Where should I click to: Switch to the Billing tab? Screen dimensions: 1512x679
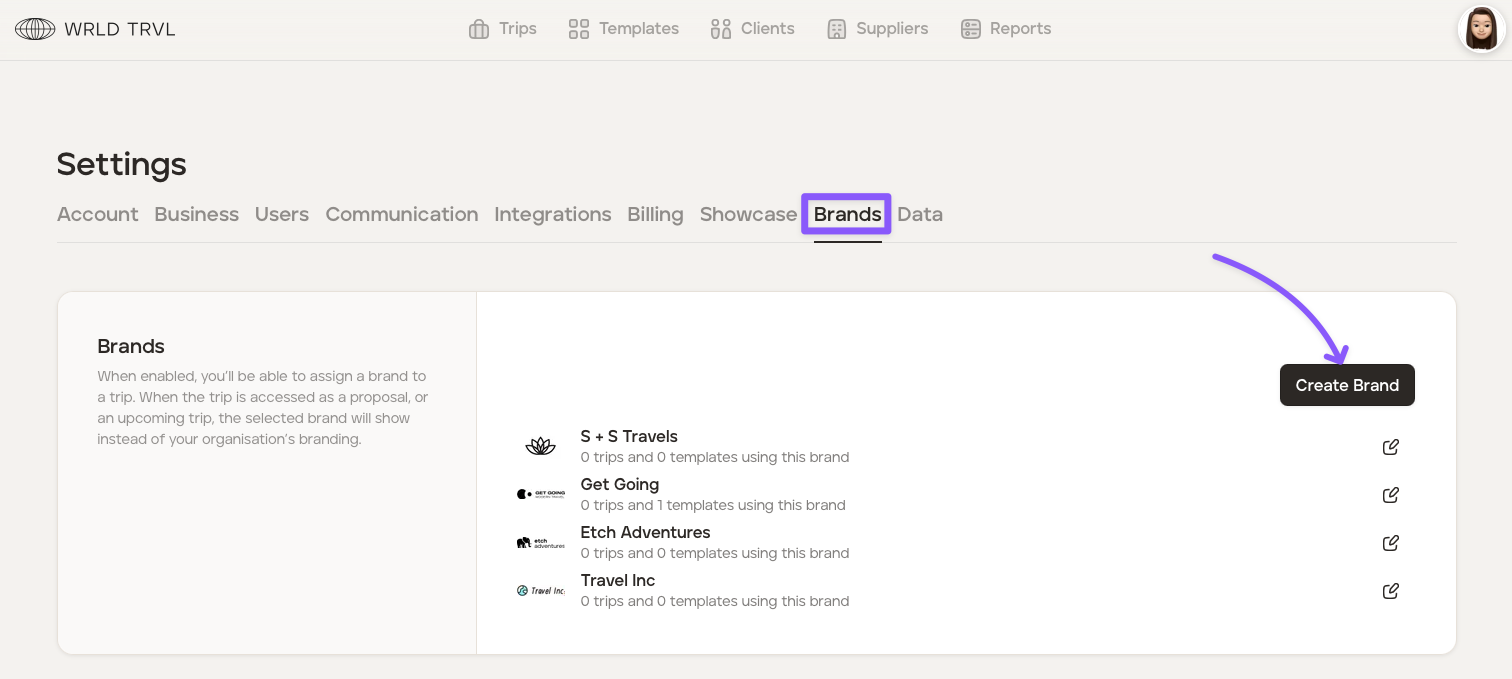click(x=655, y=214)
